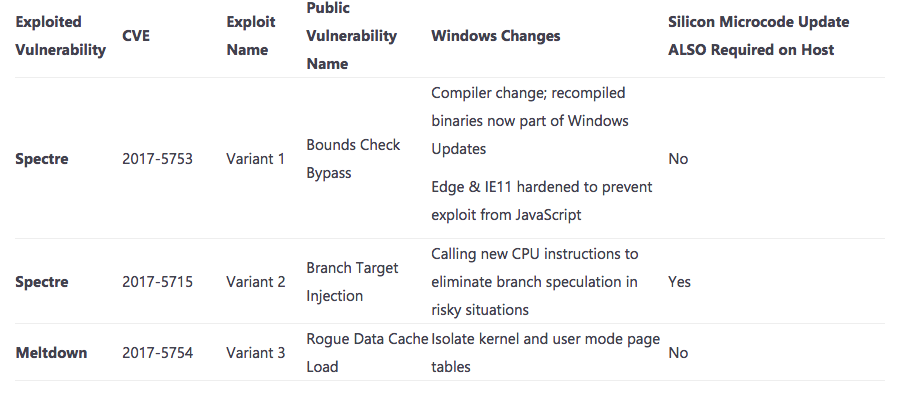Click the Isolate kernel page tables text
This screenshot has height=398, width=897.
pos(545,353)
